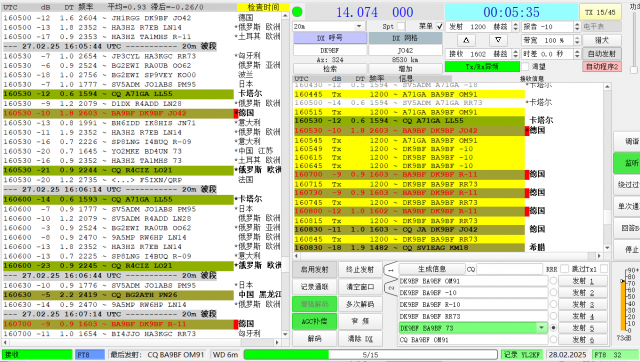
Task: Open the 20m band dropdown
Action: pyautogui.click(x=359, y=27)
